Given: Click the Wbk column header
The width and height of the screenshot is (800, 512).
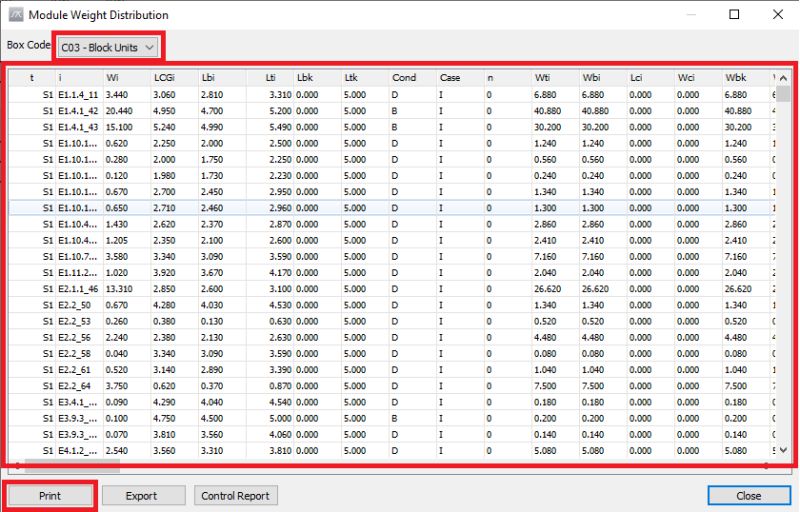Looking at the screenshot, I should 746,78.
